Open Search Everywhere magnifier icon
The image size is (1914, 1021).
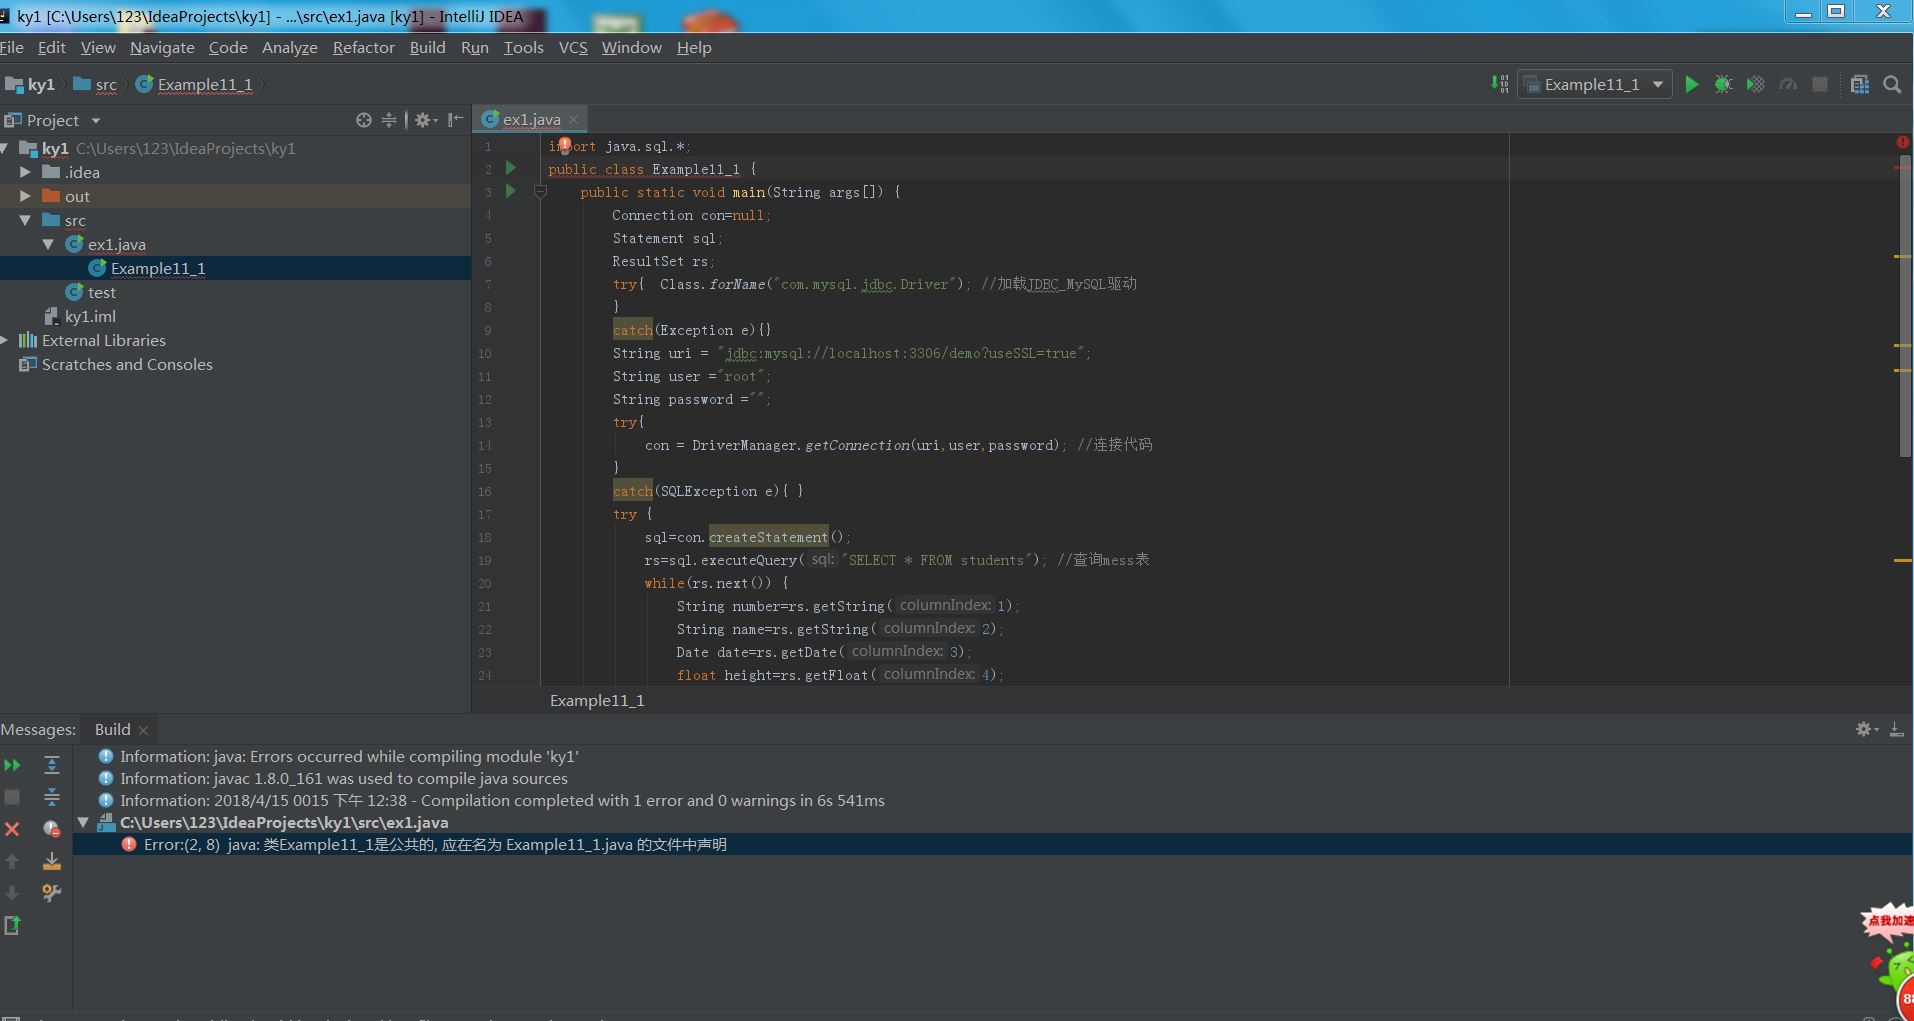pos(1892,85)
